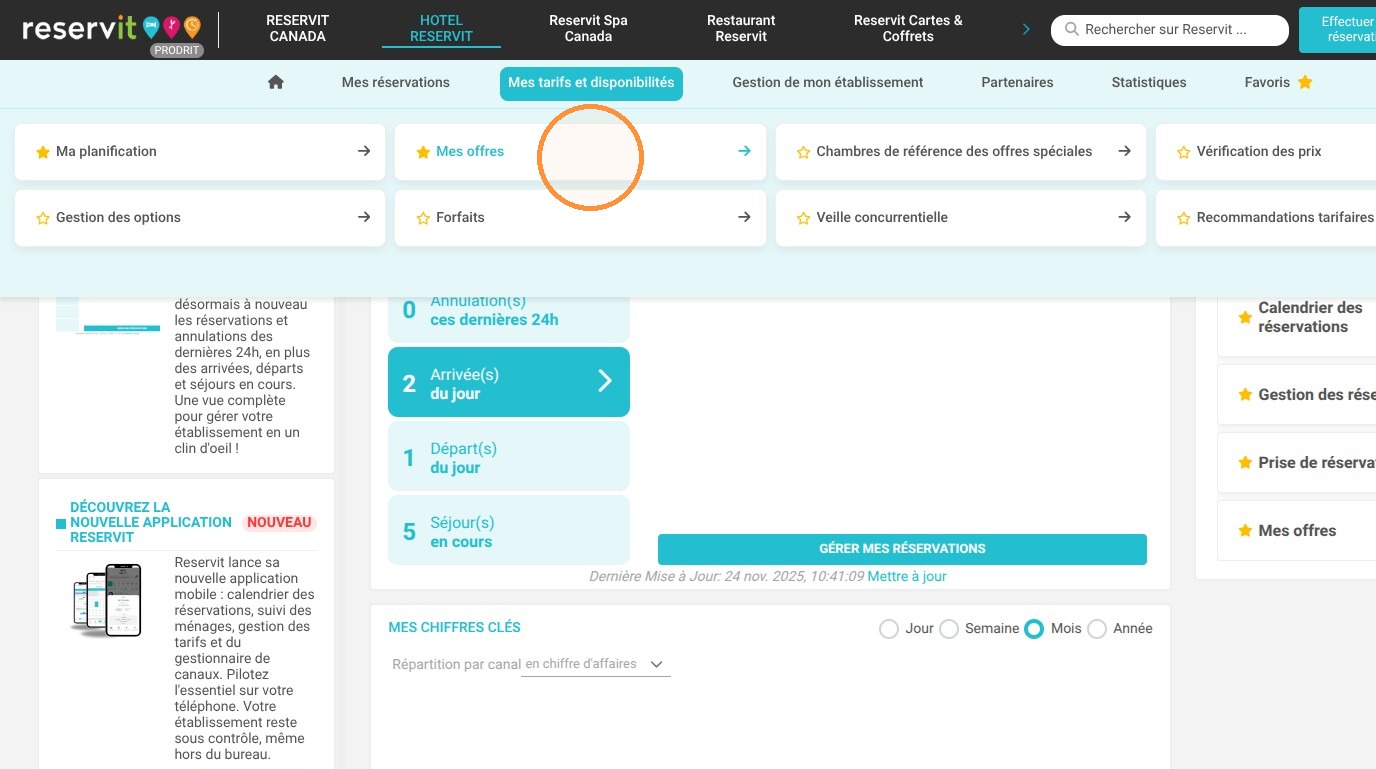Expand the Arrivée(s) du jour chevron
The width and height of the screenshot is (1376, 769).
[605, 381]
